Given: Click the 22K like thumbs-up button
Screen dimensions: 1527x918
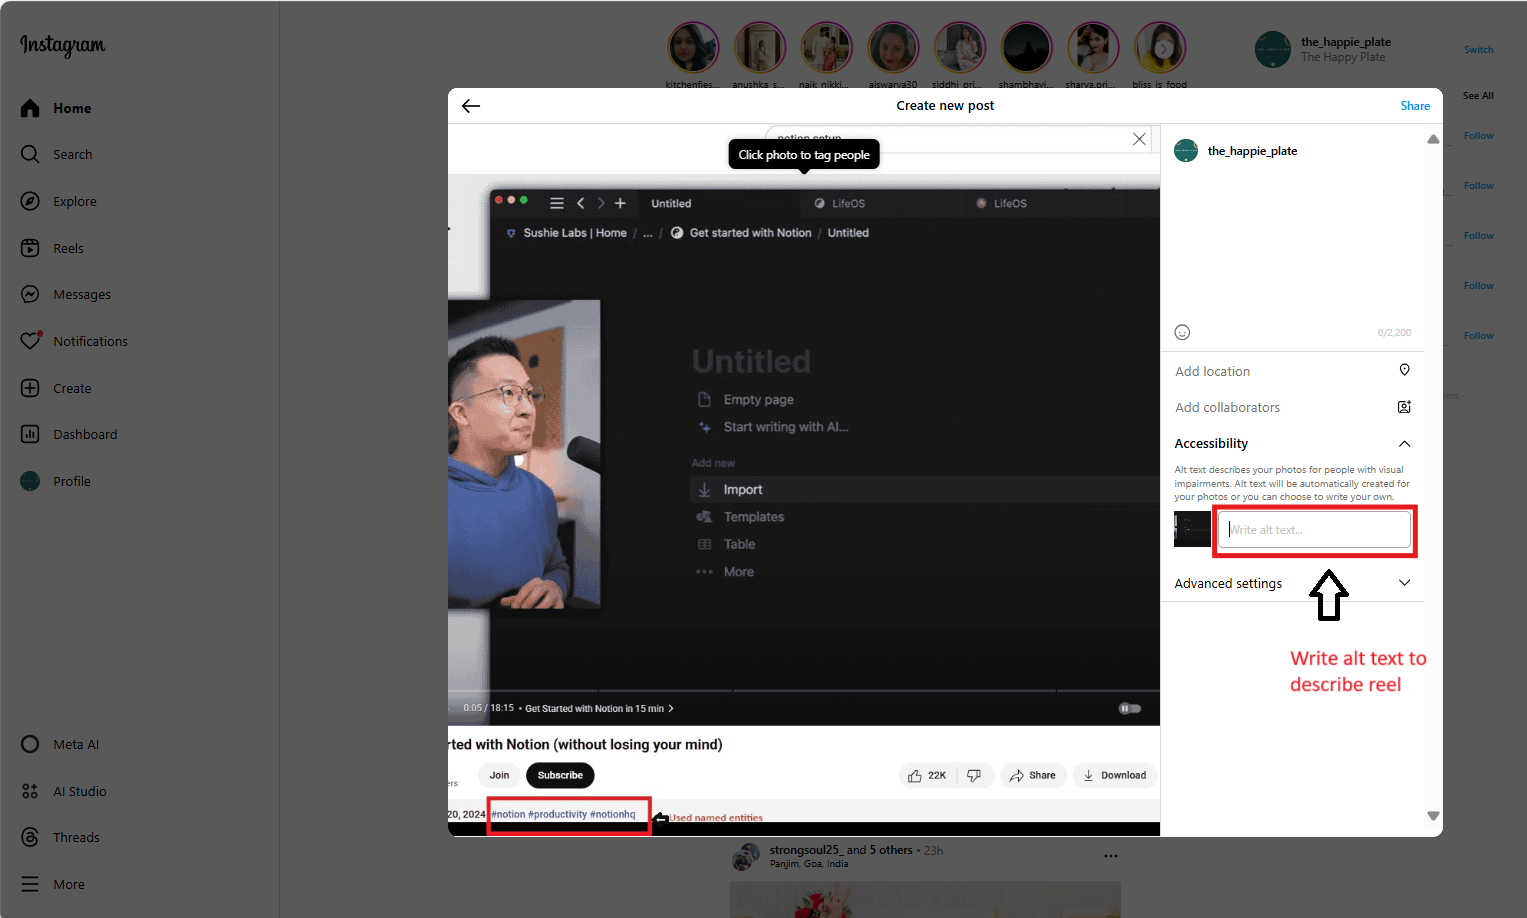Looking at the screenshot, I should pyautogui.click(x=927, y=775).
